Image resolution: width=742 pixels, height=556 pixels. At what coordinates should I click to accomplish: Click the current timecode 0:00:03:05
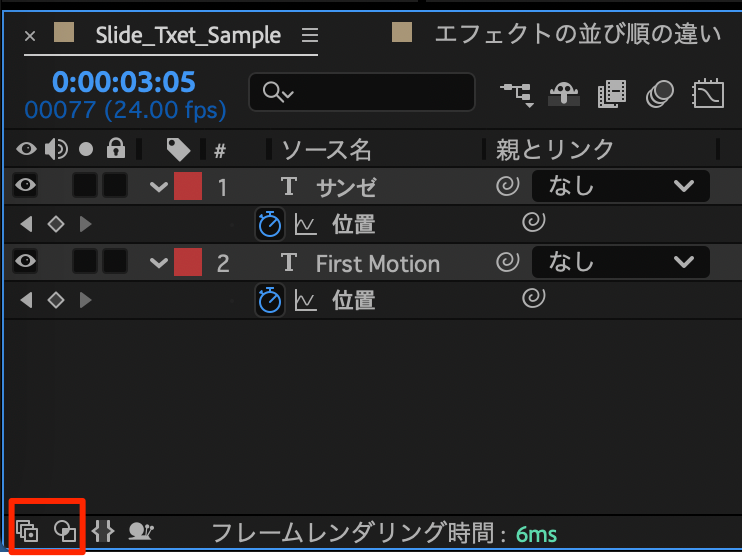(x=124, y=82)
